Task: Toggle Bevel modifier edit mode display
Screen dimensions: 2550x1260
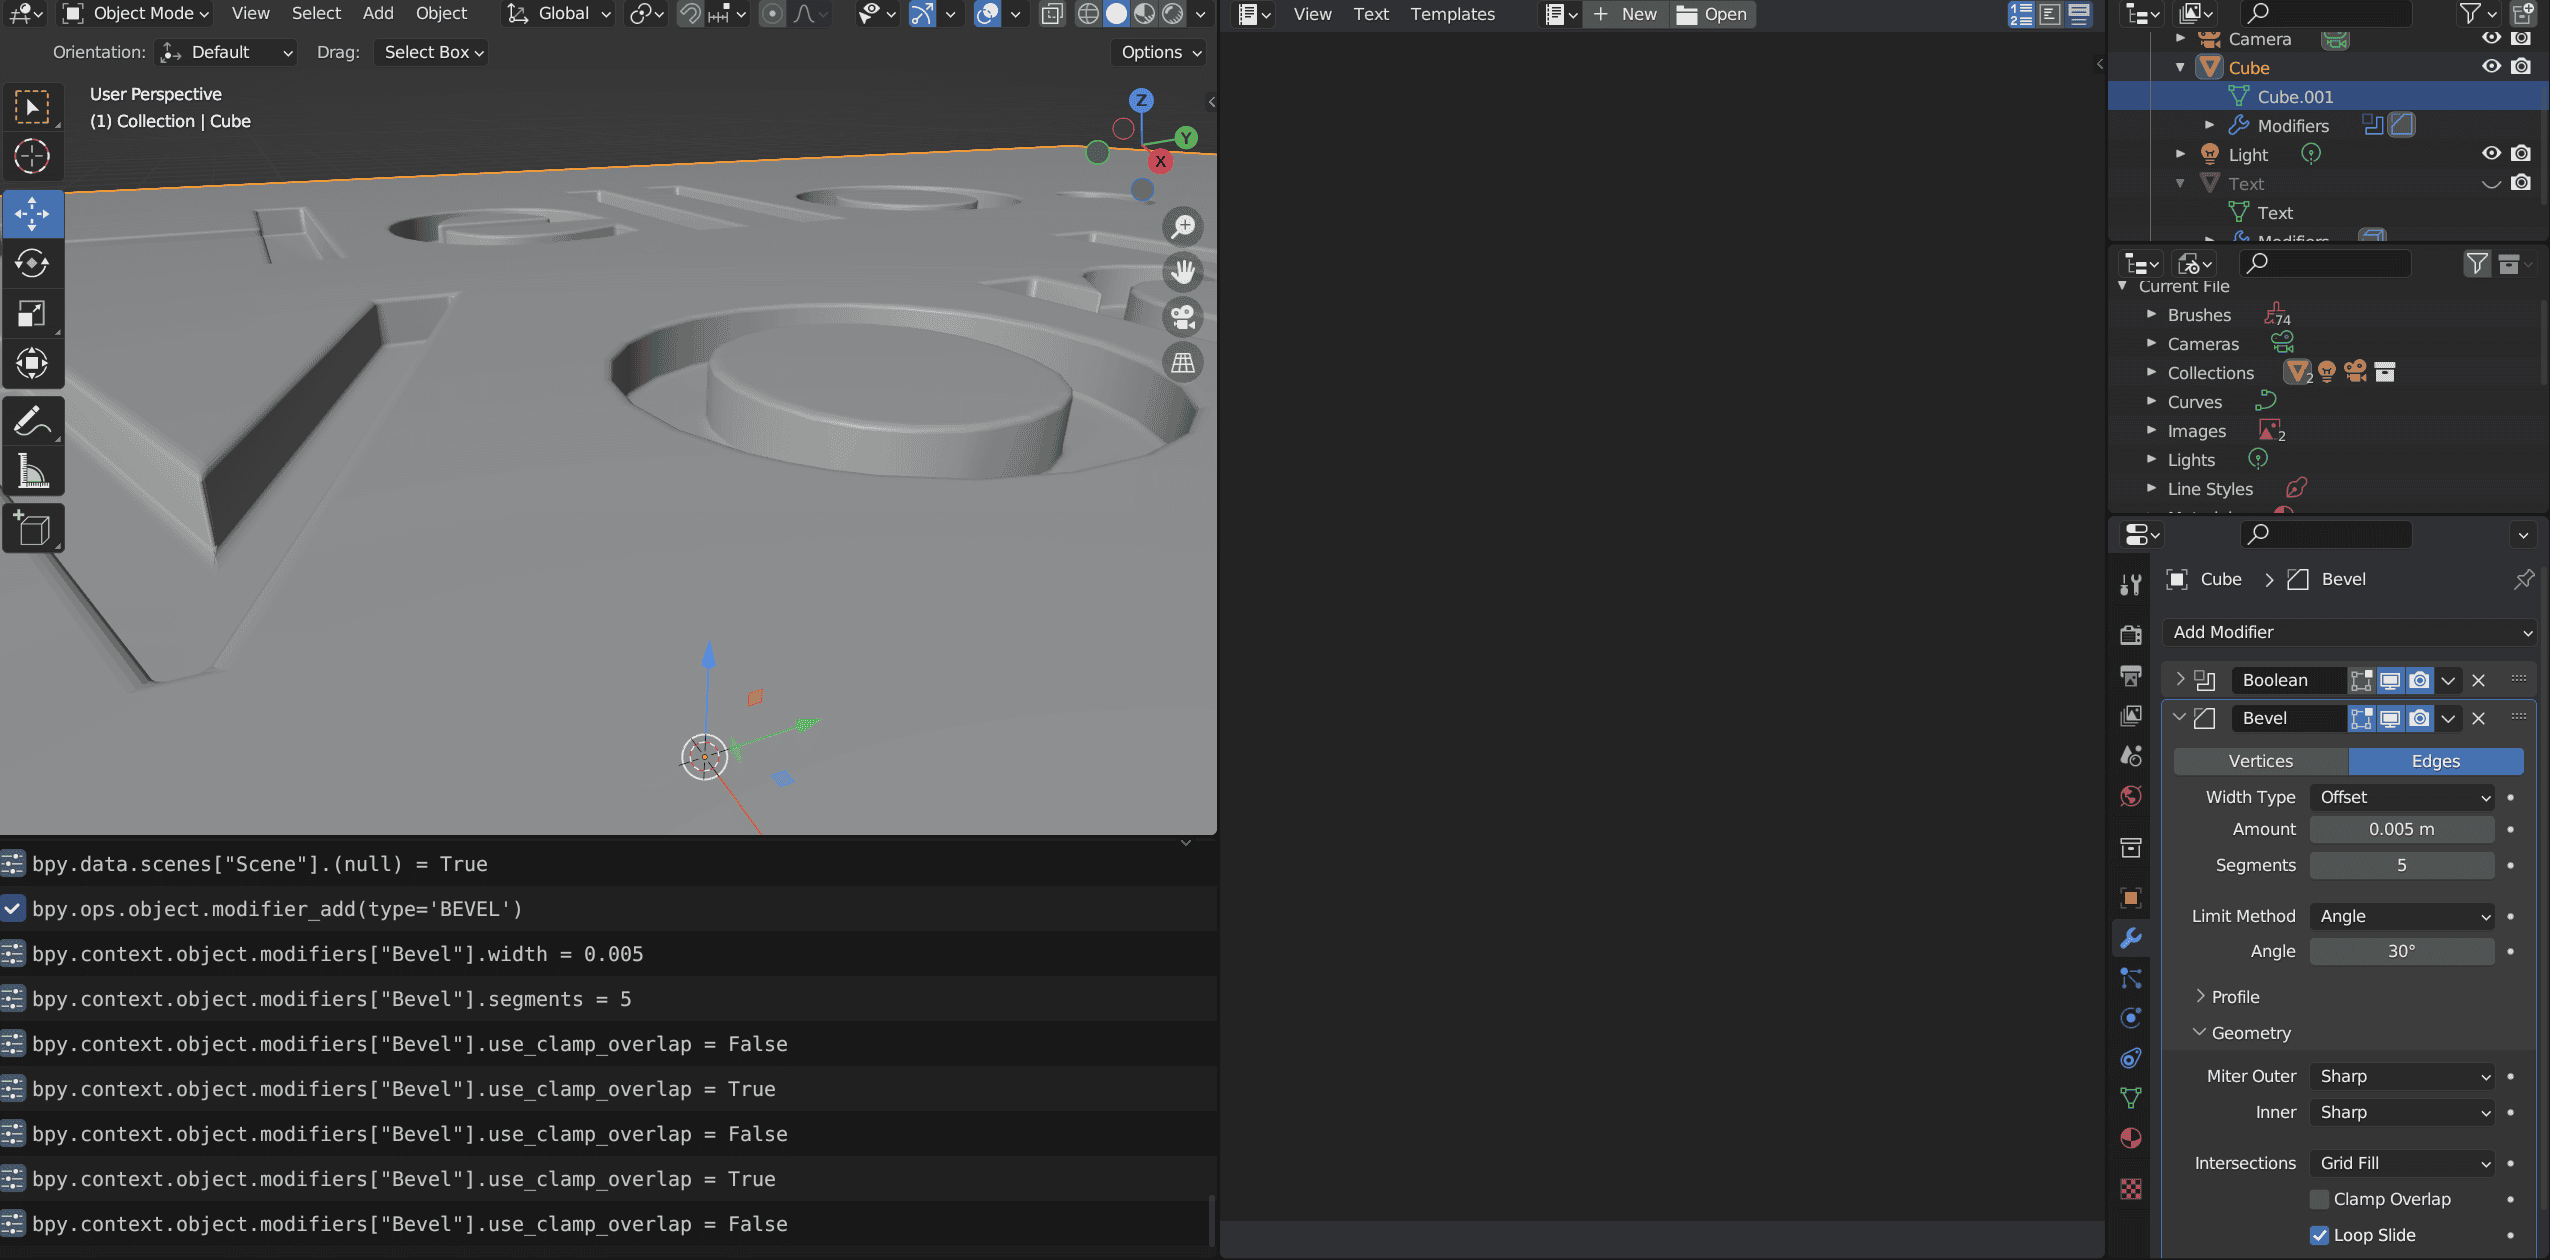Action: [2361, 718]
